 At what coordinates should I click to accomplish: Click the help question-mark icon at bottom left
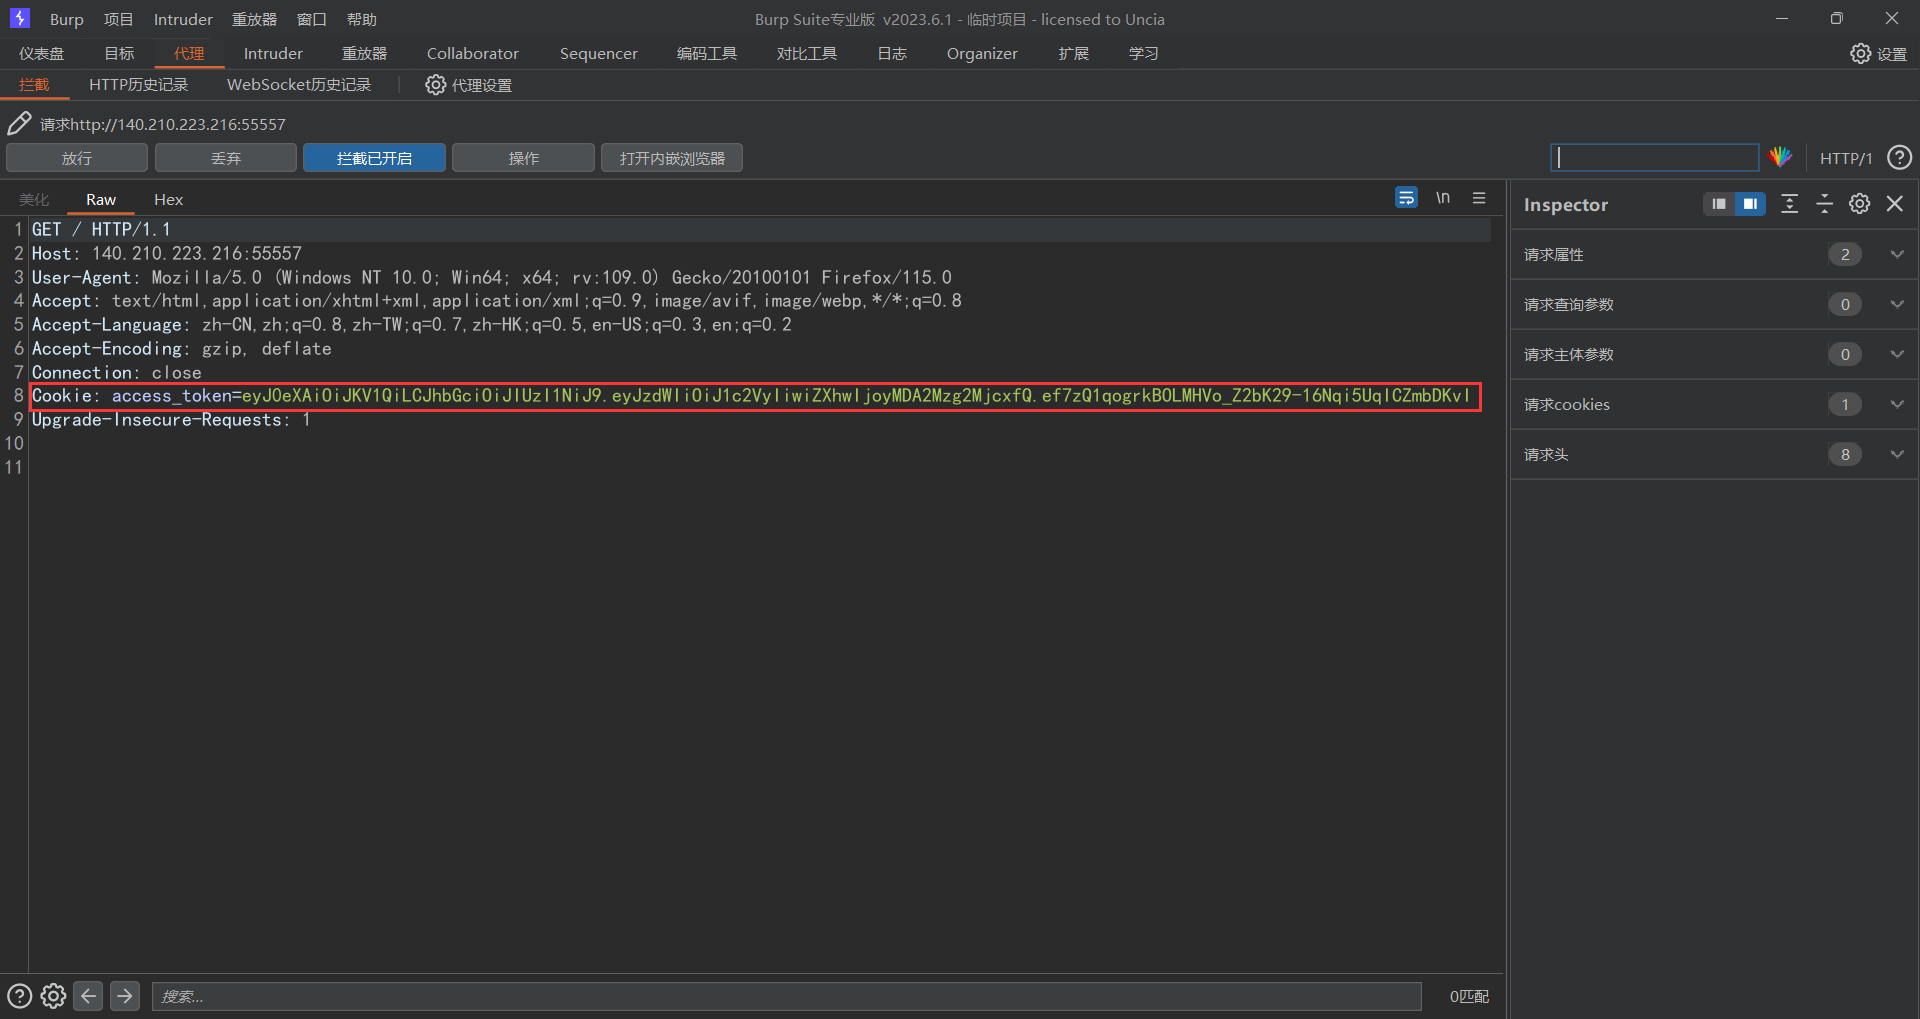click(x=18, y=995)
